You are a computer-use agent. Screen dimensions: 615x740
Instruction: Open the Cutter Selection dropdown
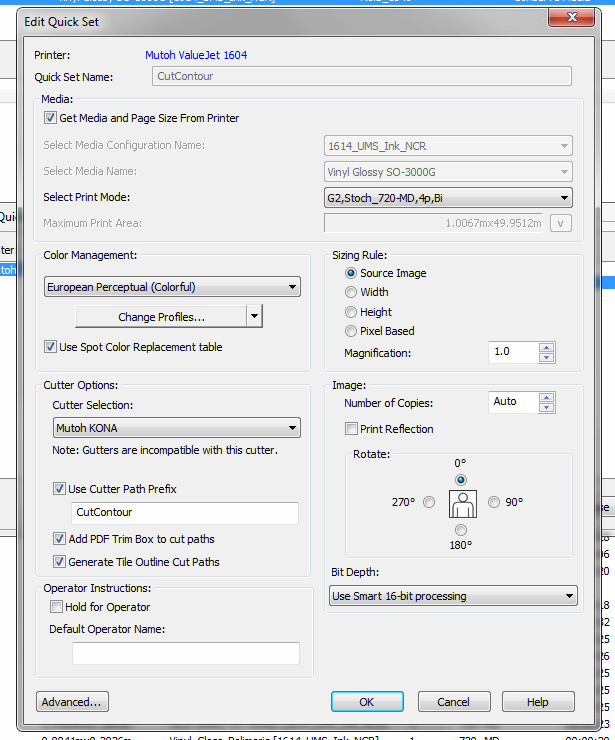pyautogui.click(x=177, y=428)
